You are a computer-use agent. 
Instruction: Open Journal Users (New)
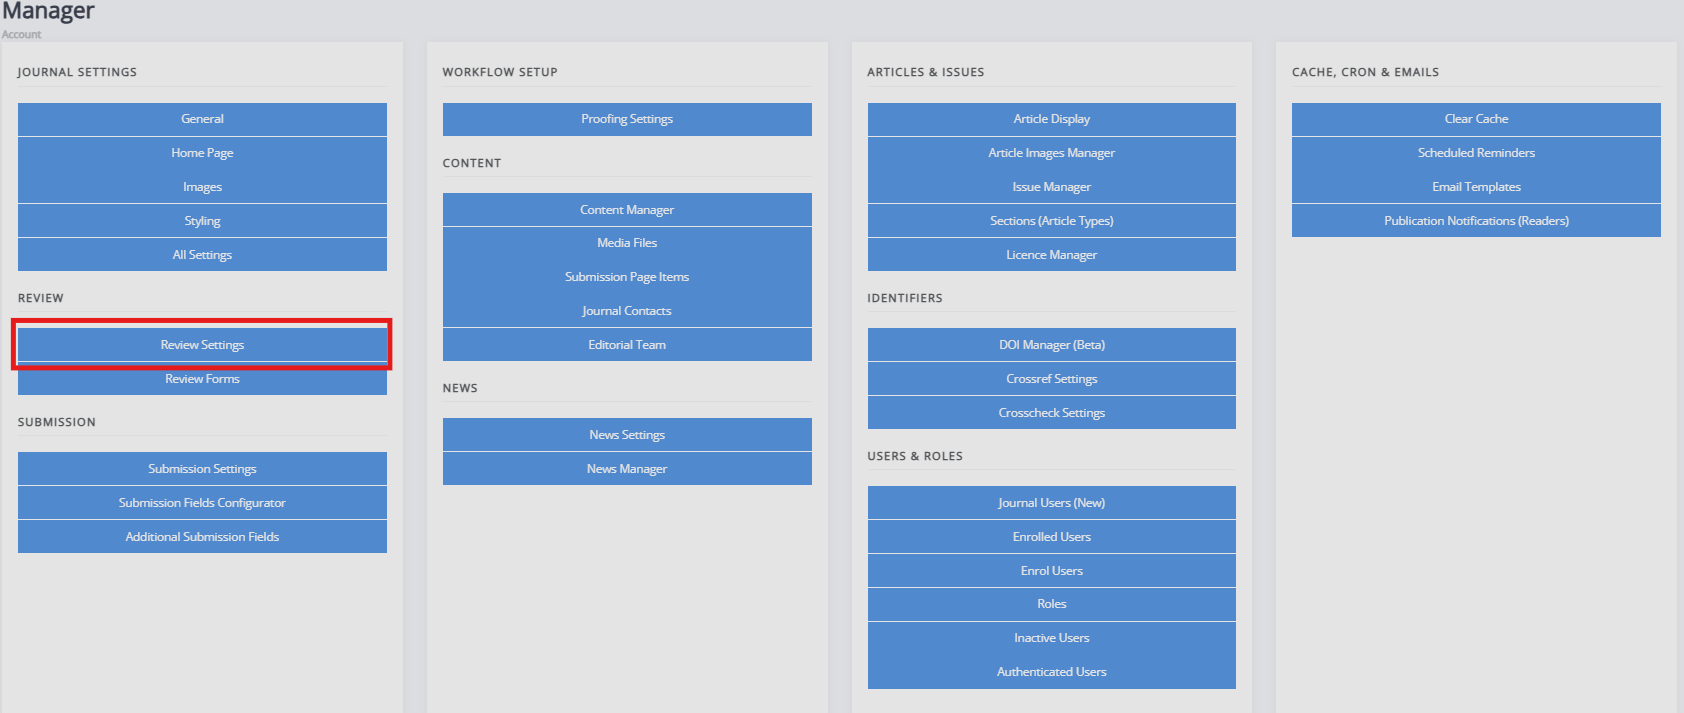(1052, 503)
